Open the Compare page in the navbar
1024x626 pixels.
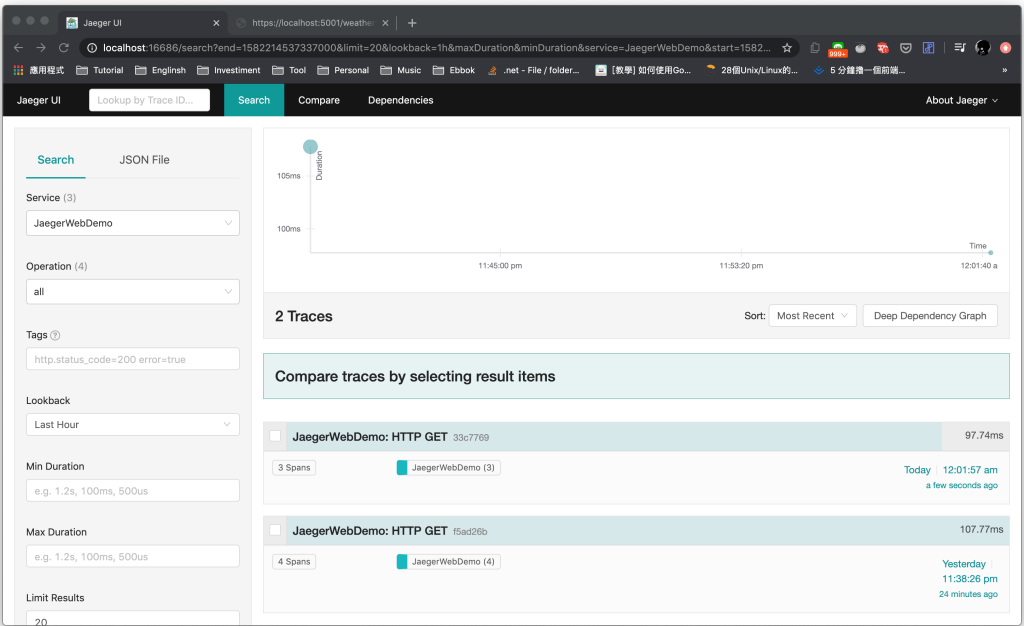tap(319, 100)
